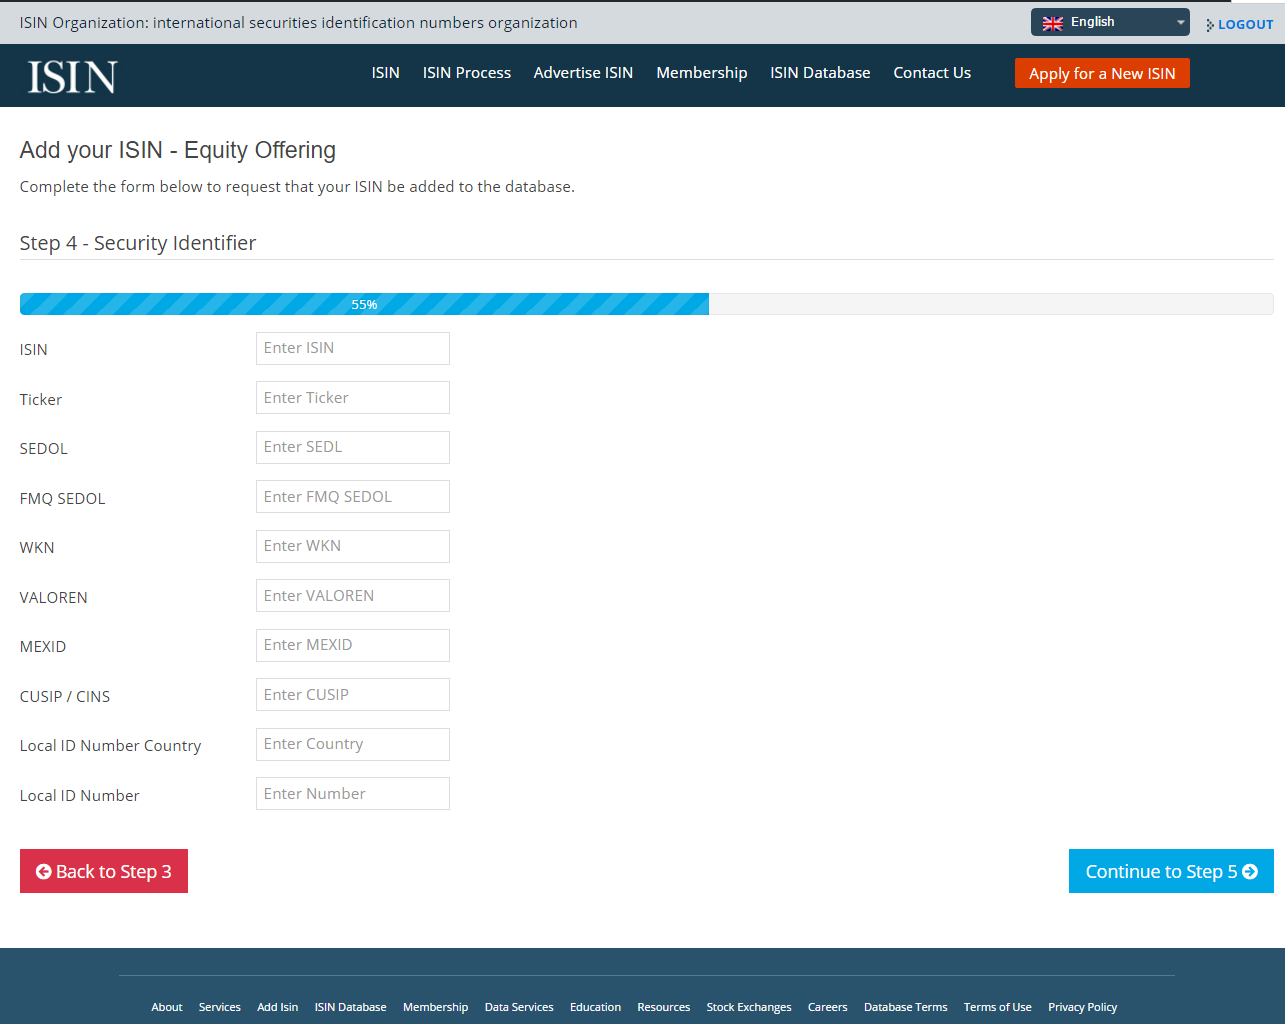1285x1024 pixels.
Task: Click the Enter CUSIP input field
Action: (352, 694)
